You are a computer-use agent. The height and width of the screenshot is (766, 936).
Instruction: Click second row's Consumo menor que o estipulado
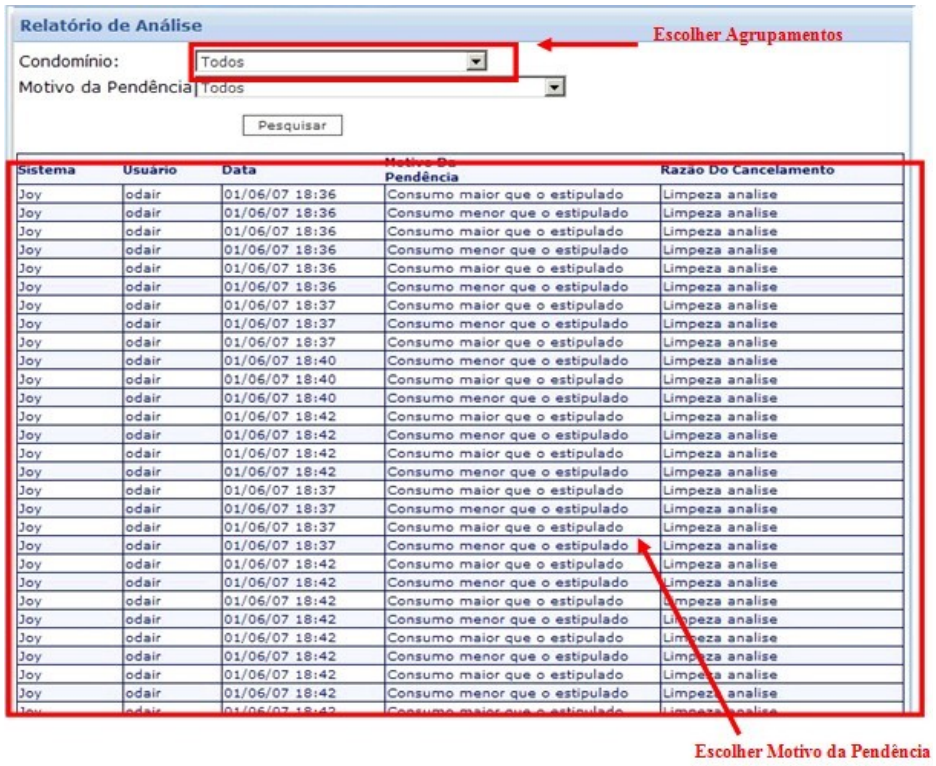point(507,213)
